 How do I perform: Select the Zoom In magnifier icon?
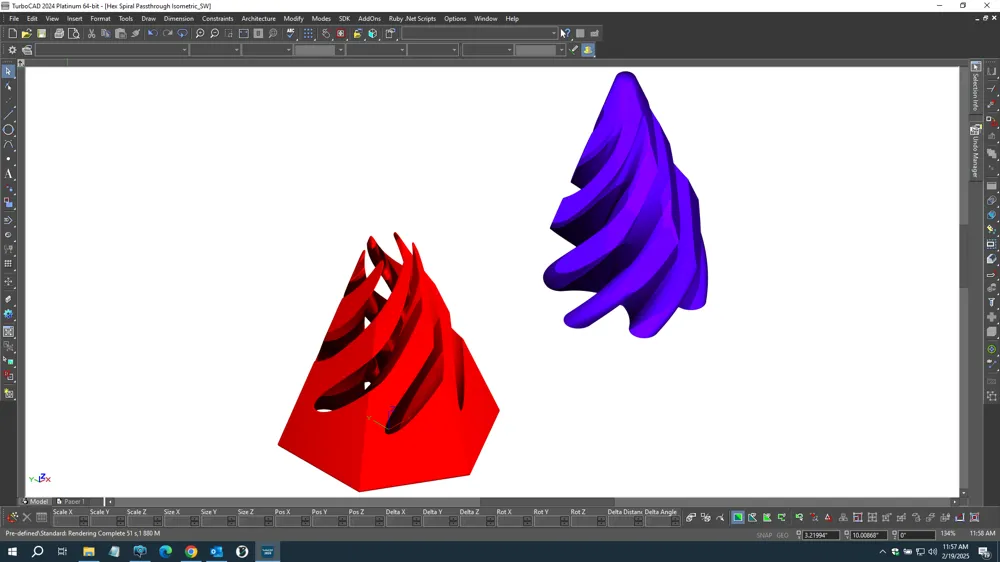[x=200, y=33]
